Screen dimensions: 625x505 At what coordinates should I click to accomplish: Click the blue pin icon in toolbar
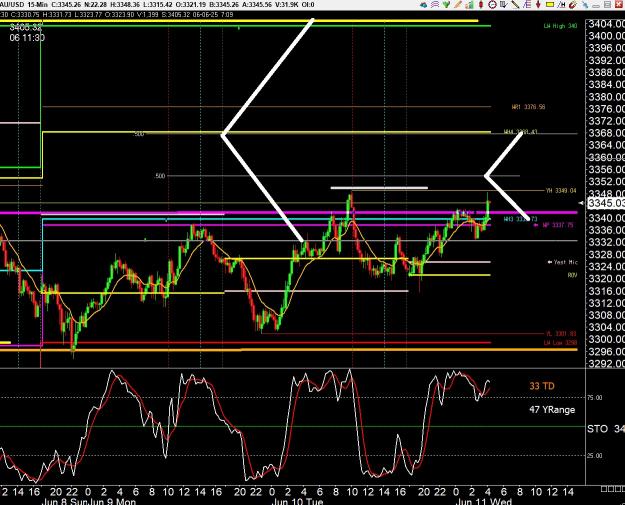[584, 5]
